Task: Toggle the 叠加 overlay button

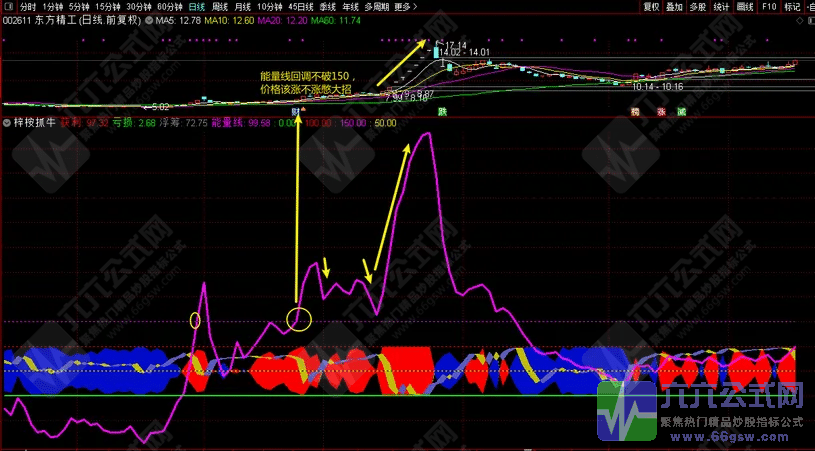Action: tap(675, 6)
